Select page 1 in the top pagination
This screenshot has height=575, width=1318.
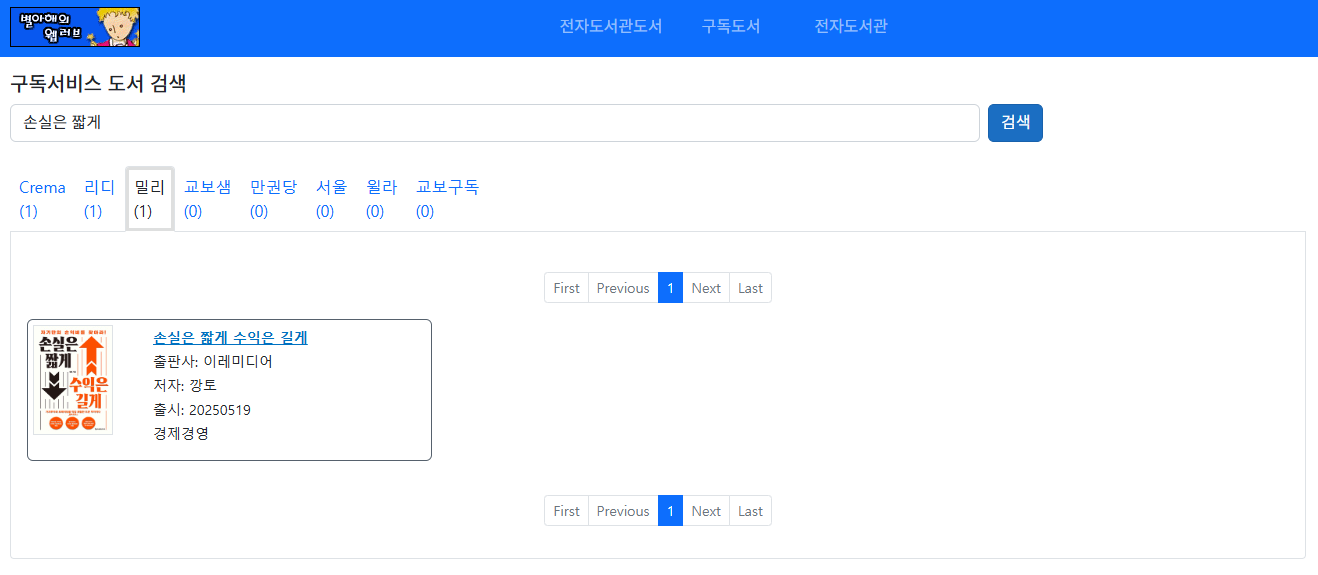(x=670, y=288)
